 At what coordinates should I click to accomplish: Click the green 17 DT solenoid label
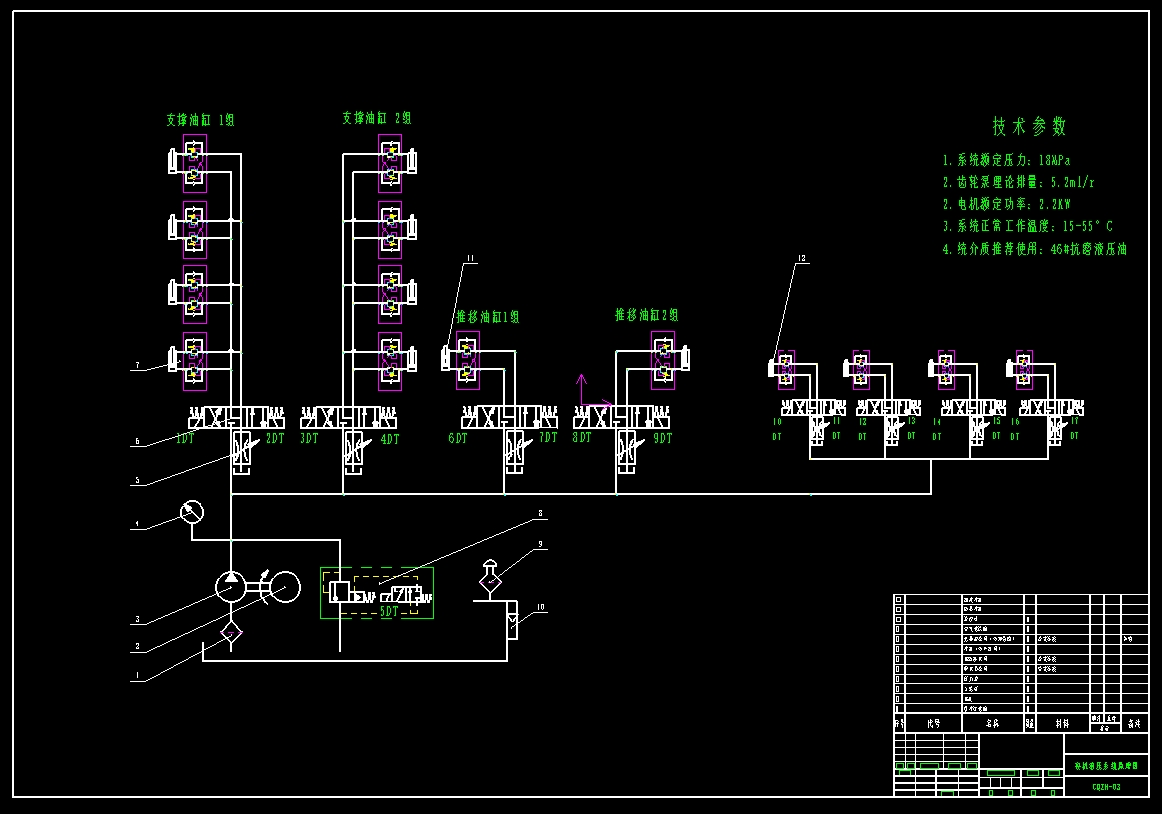coord(1075,428)
